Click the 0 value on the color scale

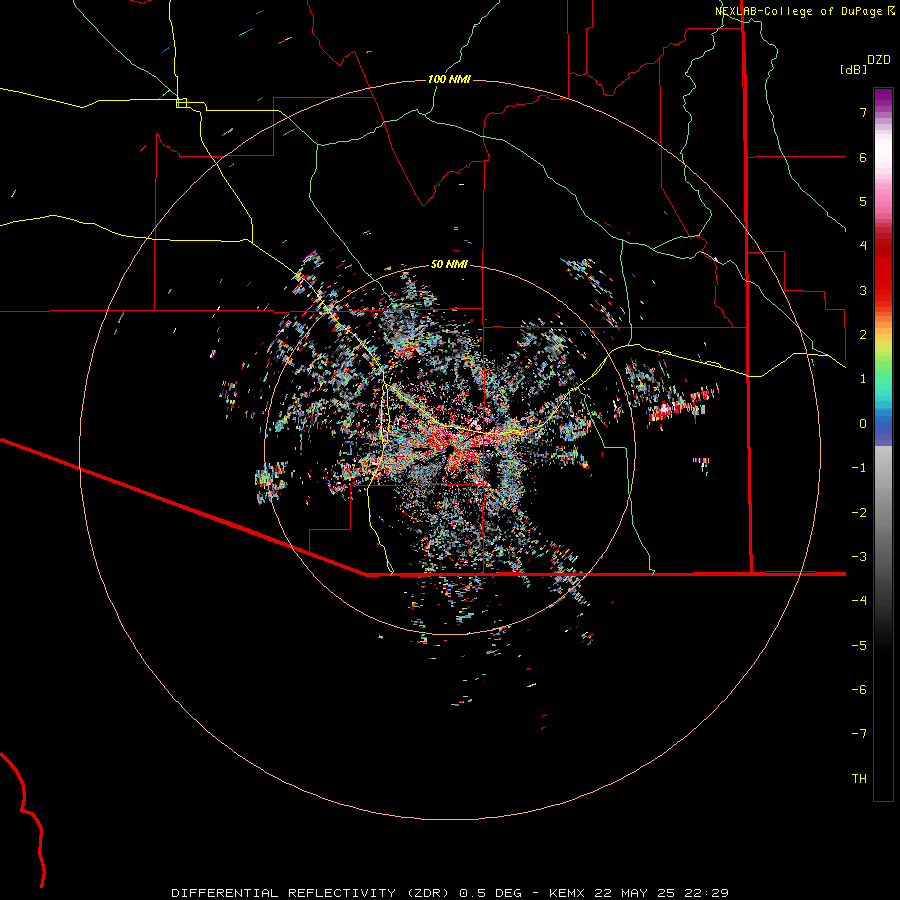tap(863, 424)
